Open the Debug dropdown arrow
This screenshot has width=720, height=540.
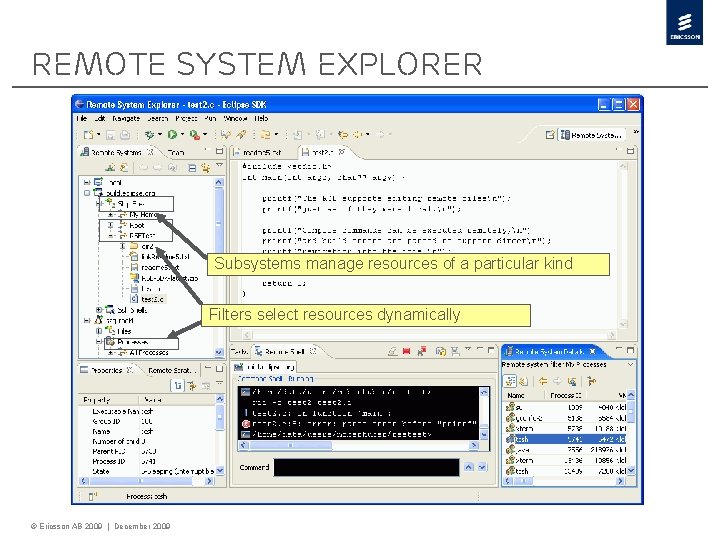[160, 135]
